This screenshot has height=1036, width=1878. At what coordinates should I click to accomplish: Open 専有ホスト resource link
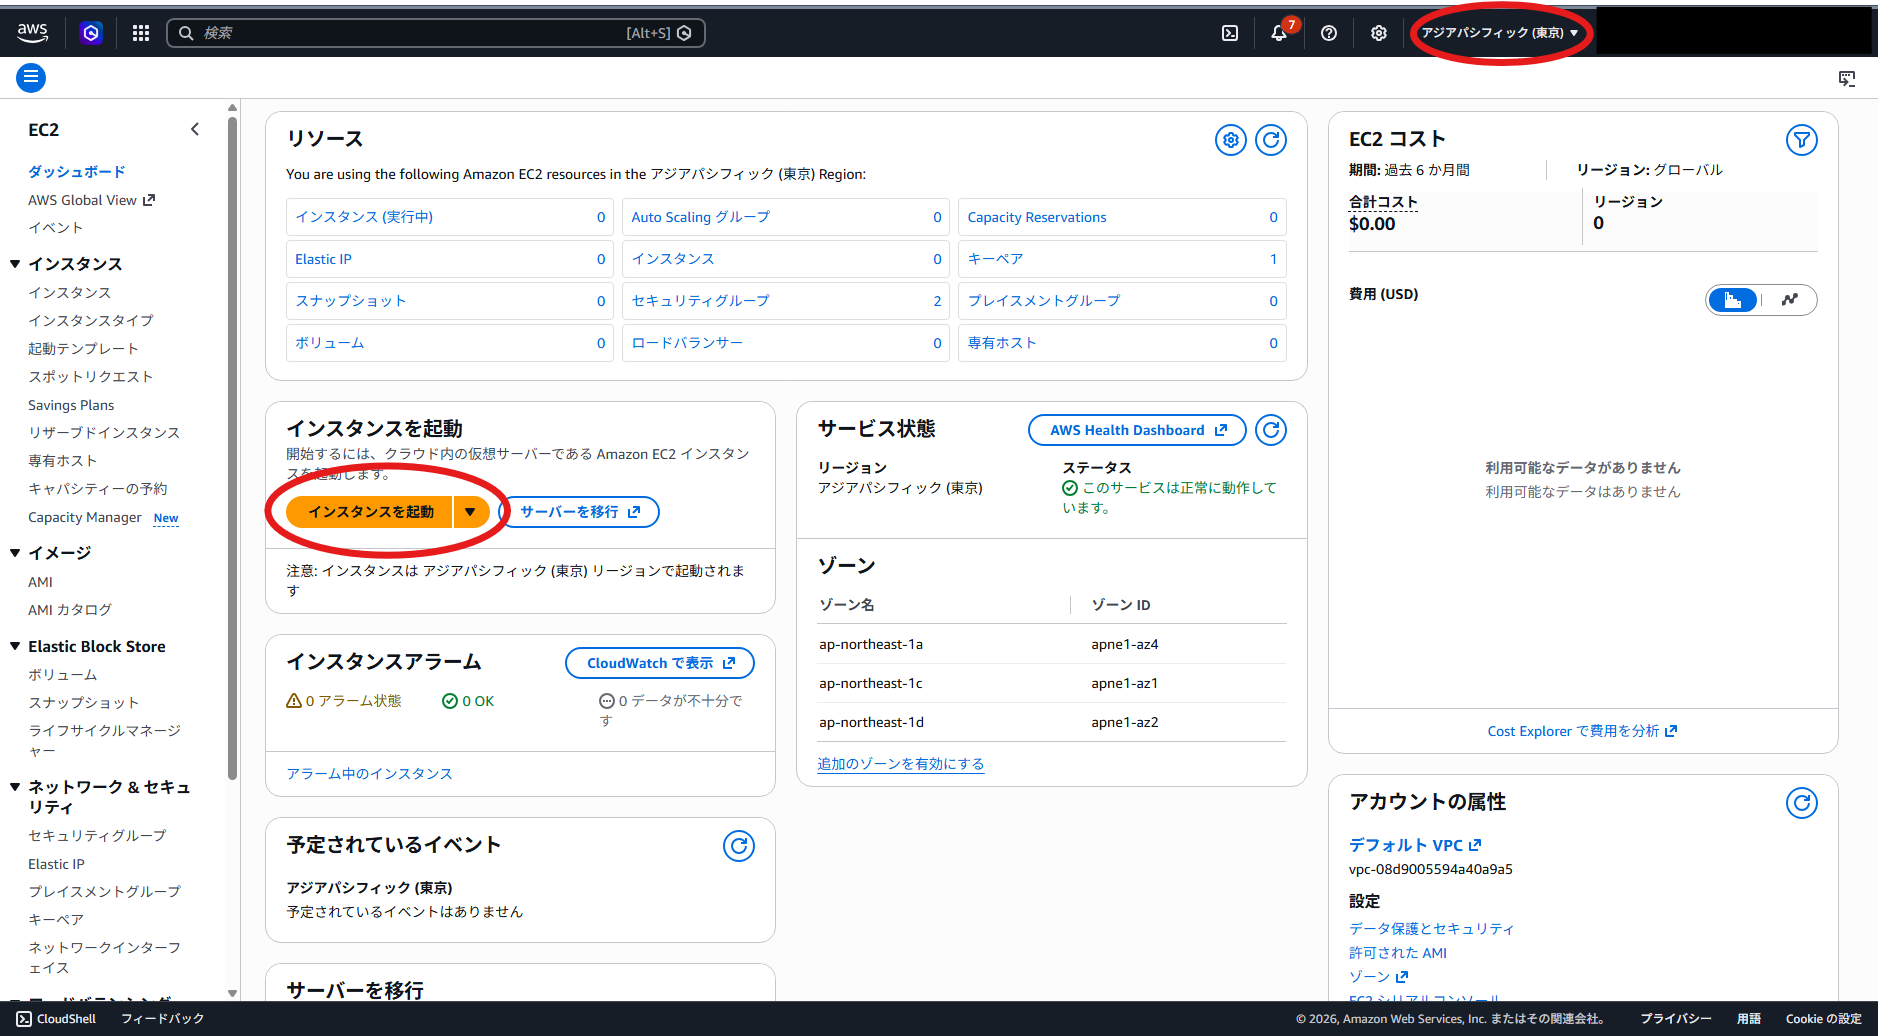(x=1002, y=343)
